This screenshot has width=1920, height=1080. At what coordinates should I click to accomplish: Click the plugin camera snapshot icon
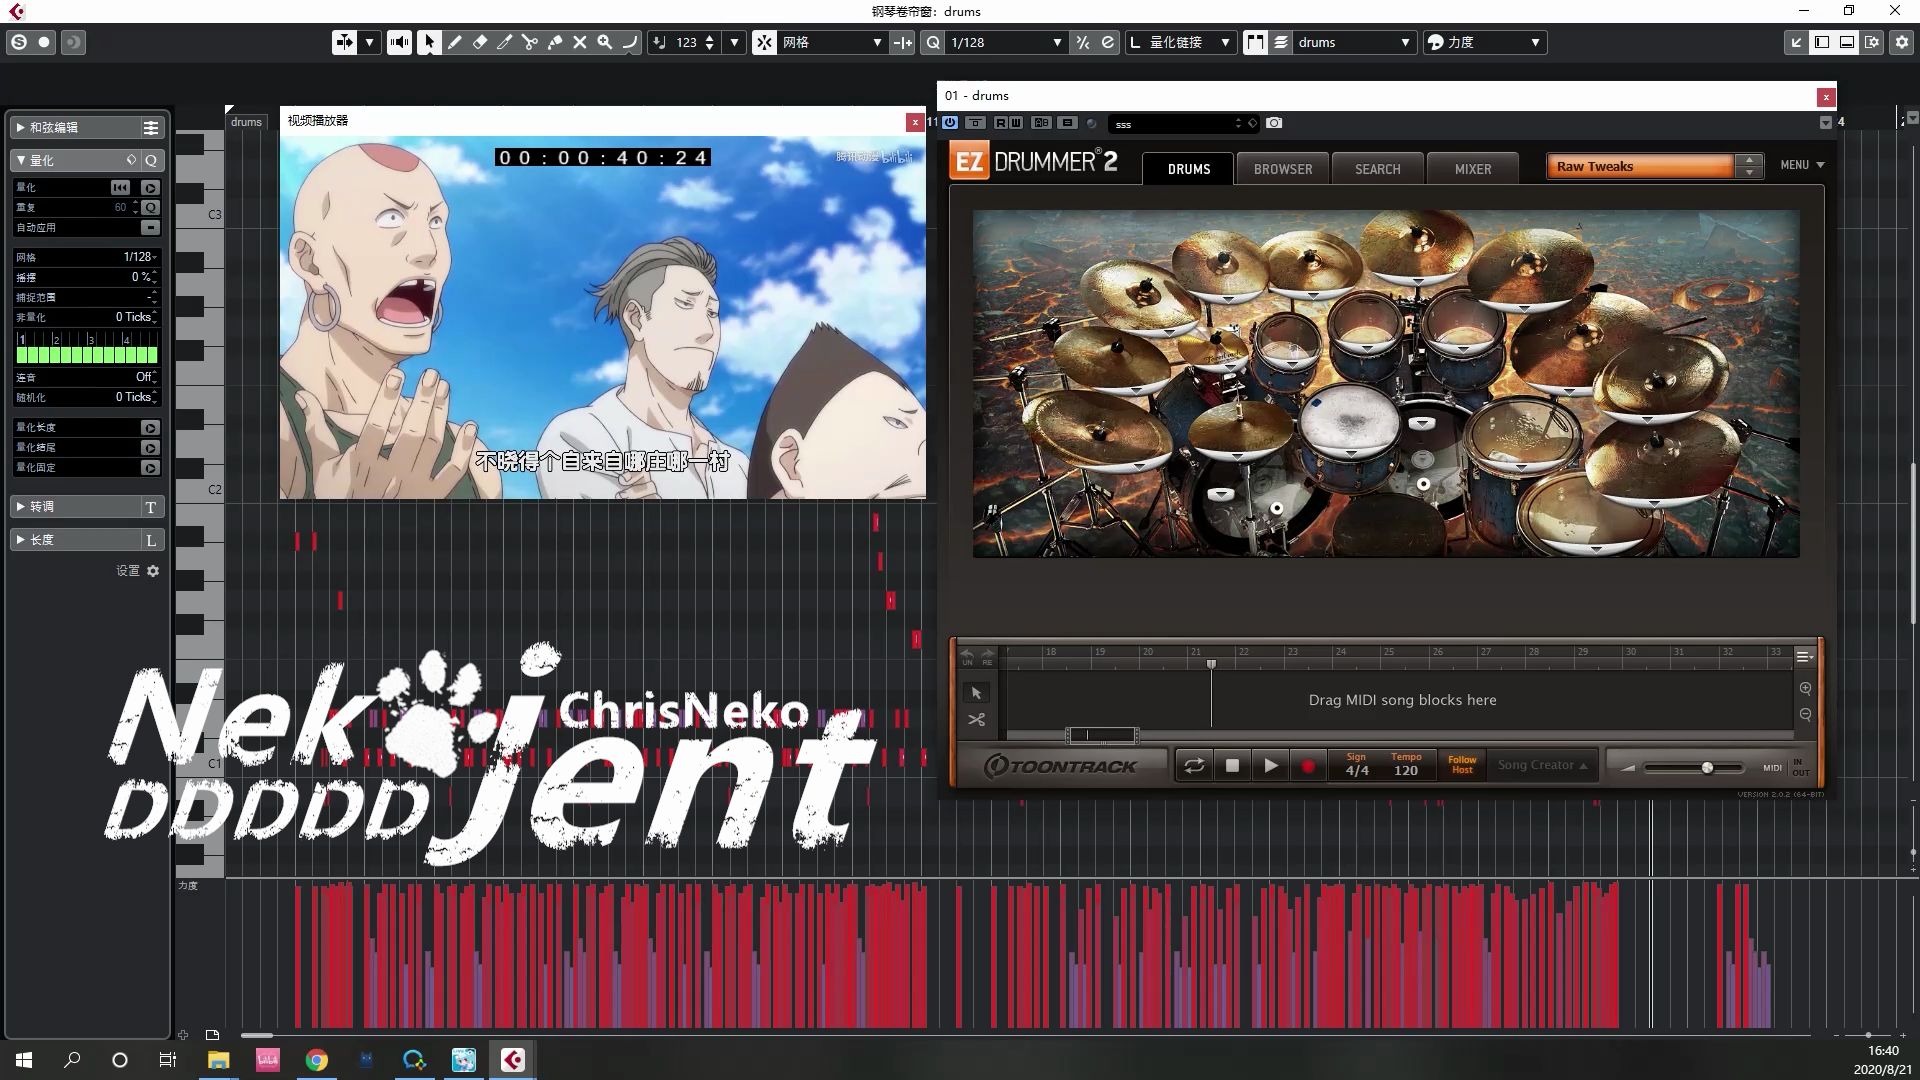point(1274,123)
